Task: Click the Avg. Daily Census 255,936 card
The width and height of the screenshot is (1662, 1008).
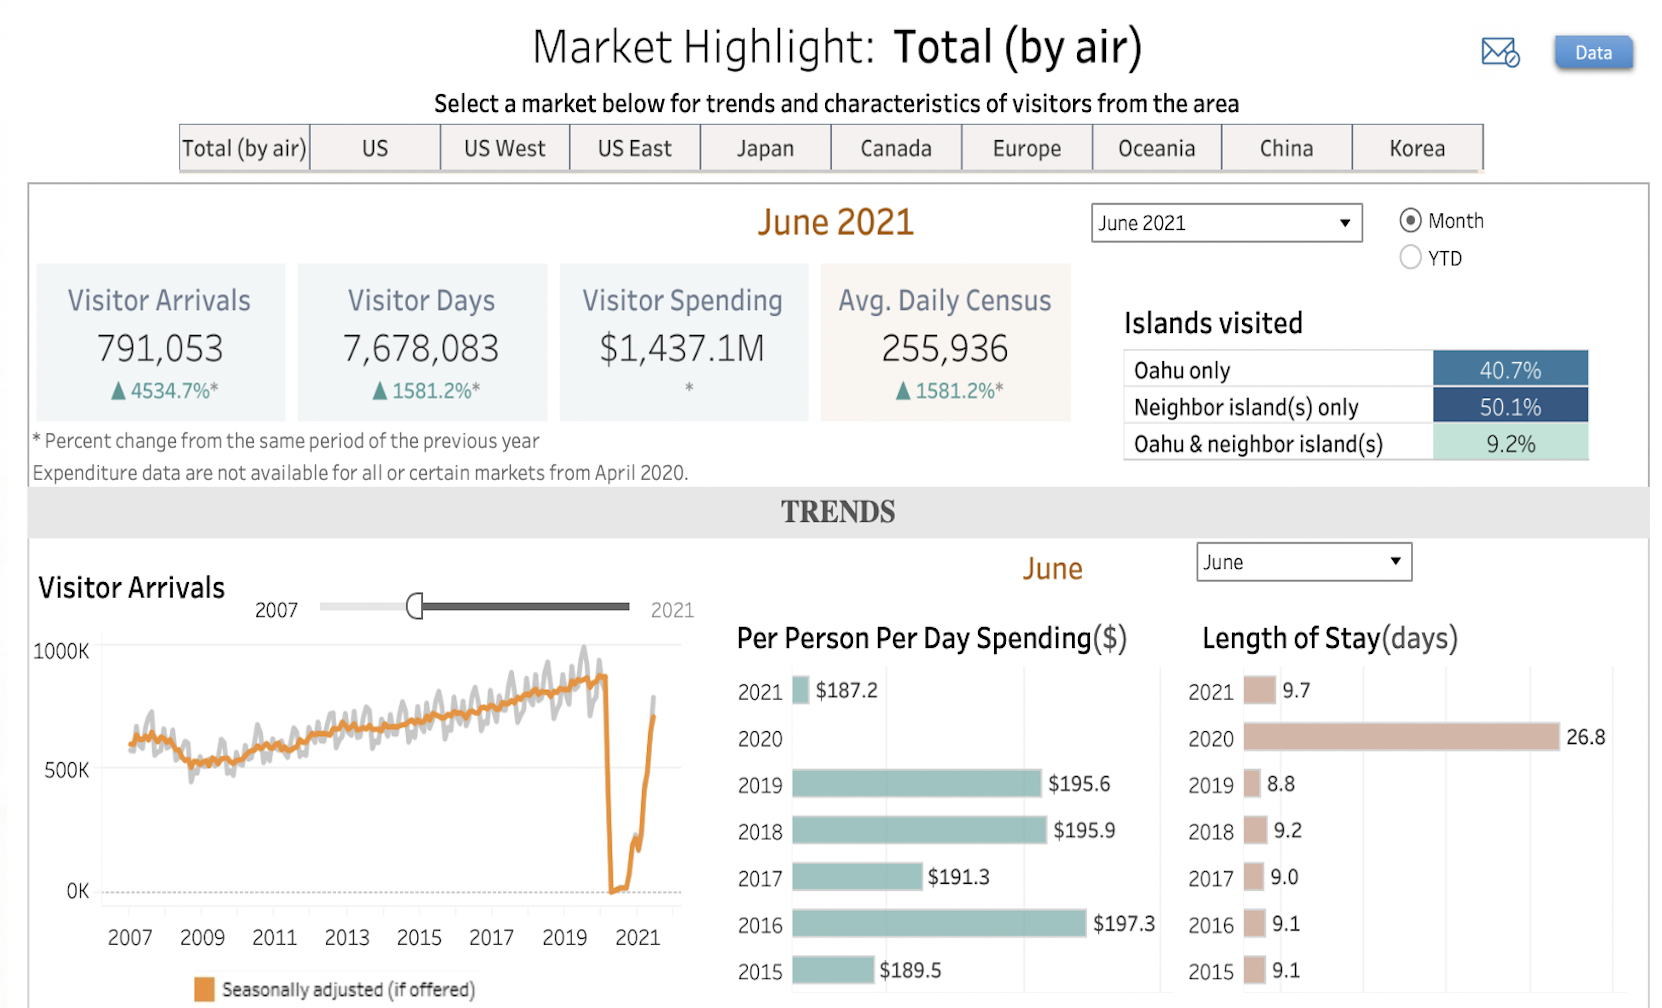Action: tap(945, 342)
